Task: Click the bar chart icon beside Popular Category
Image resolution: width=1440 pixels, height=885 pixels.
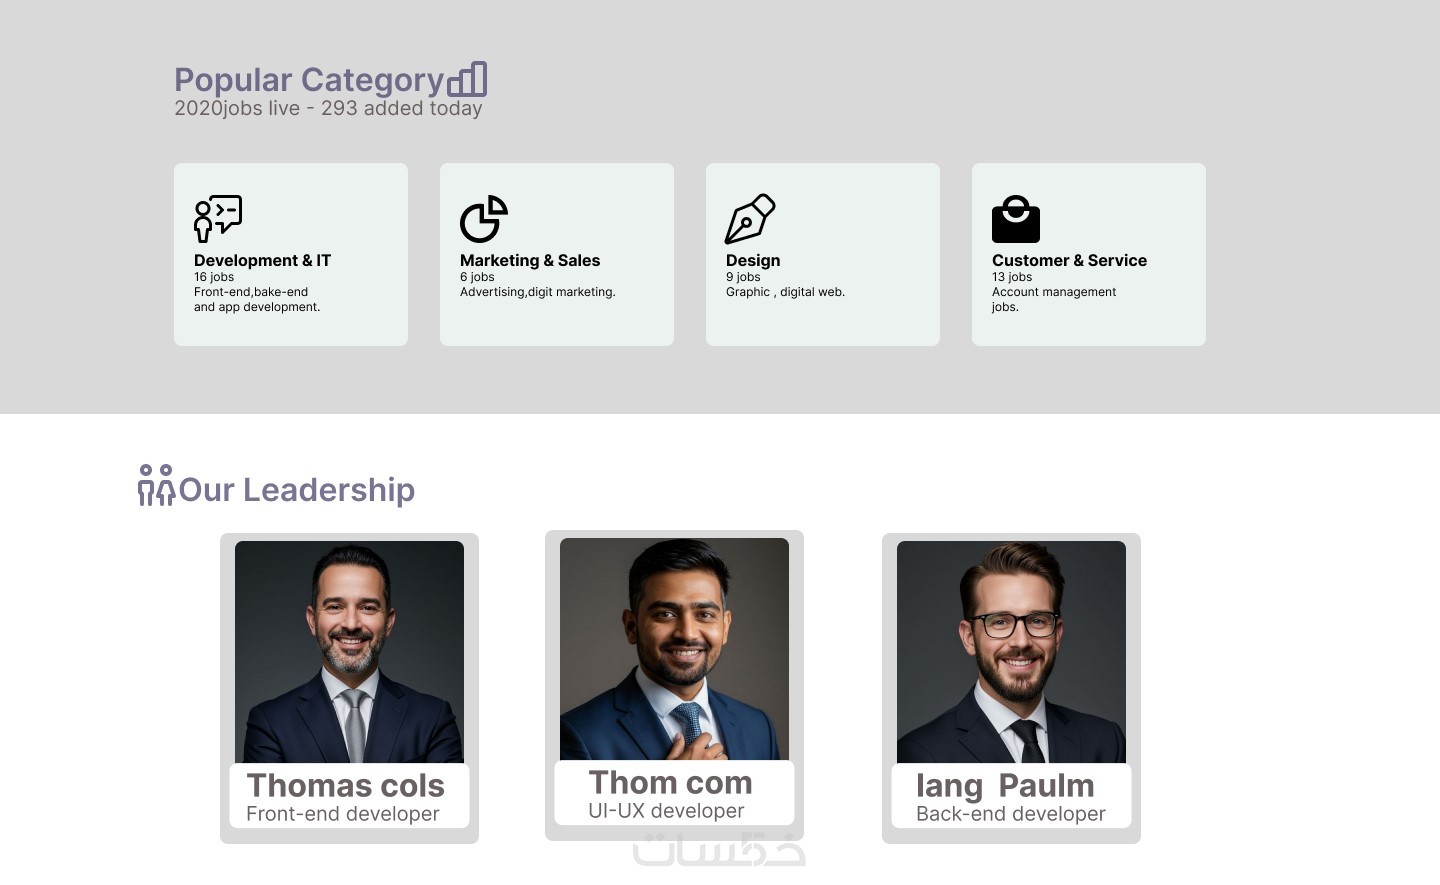Action: point(467,79)
